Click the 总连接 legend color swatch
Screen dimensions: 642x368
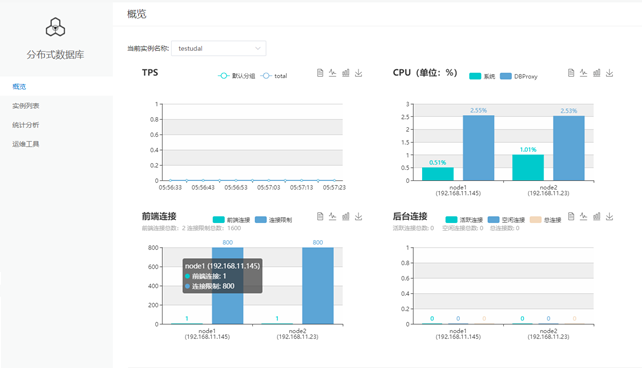point(536,220)
